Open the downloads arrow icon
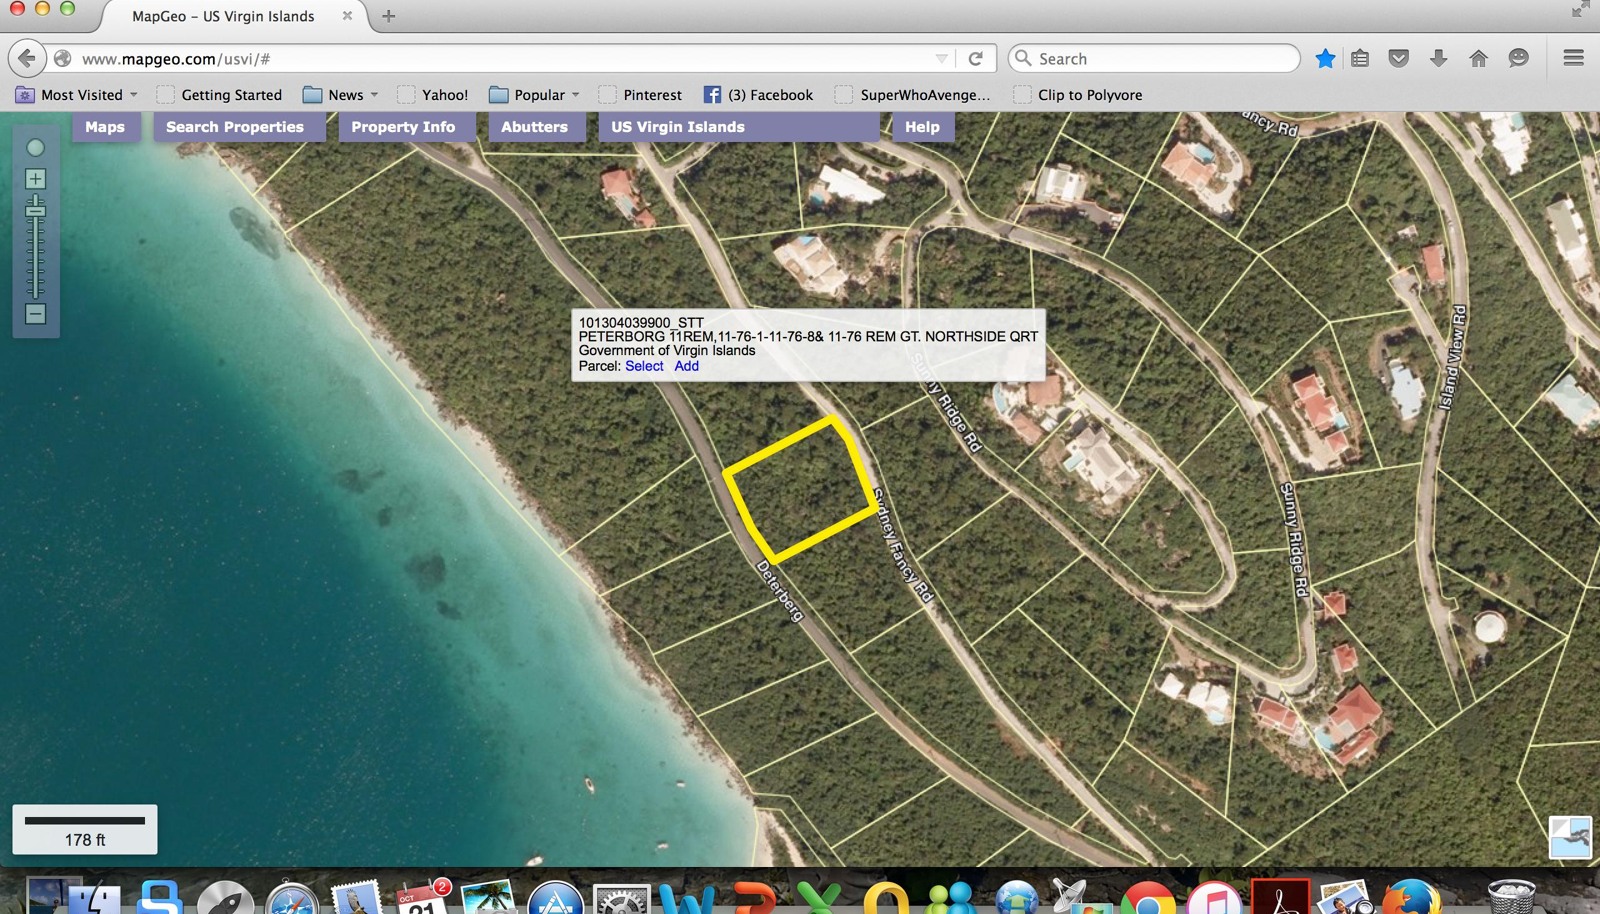 [x=1438, y=59]
